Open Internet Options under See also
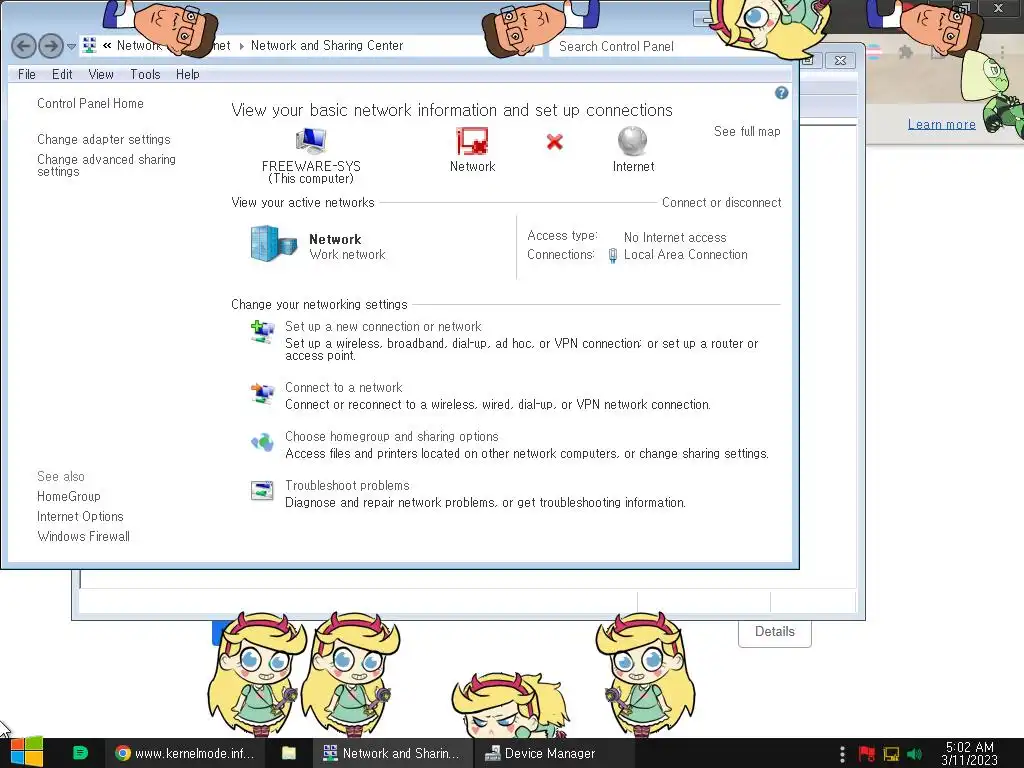Image resolution: width=1024 pixels, height=768 pixels. tap(80, 516)
